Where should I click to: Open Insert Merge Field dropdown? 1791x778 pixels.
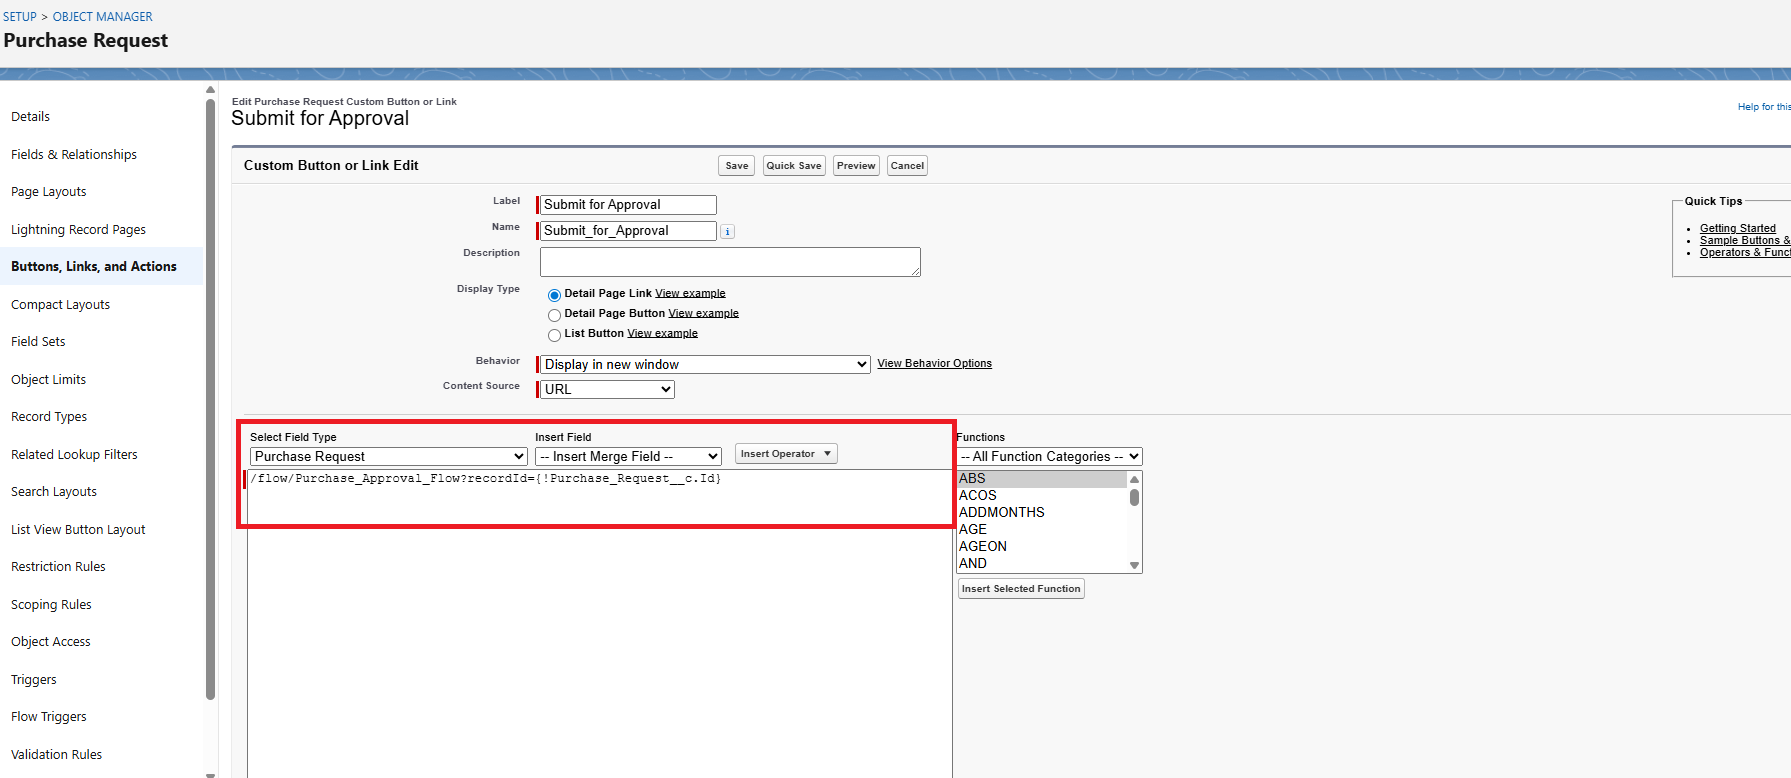tap(628, 457)
